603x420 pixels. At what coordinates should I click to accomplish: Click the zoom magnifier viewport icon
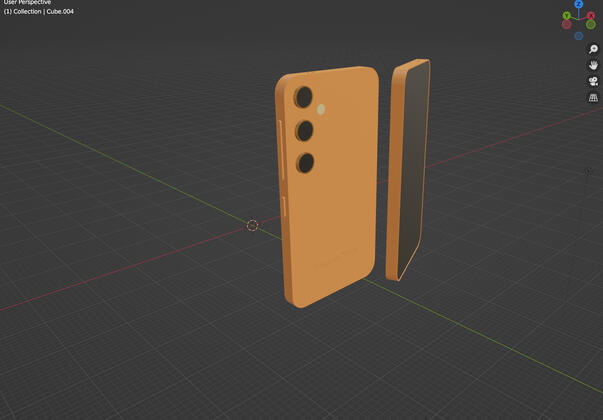pos(593,49)
